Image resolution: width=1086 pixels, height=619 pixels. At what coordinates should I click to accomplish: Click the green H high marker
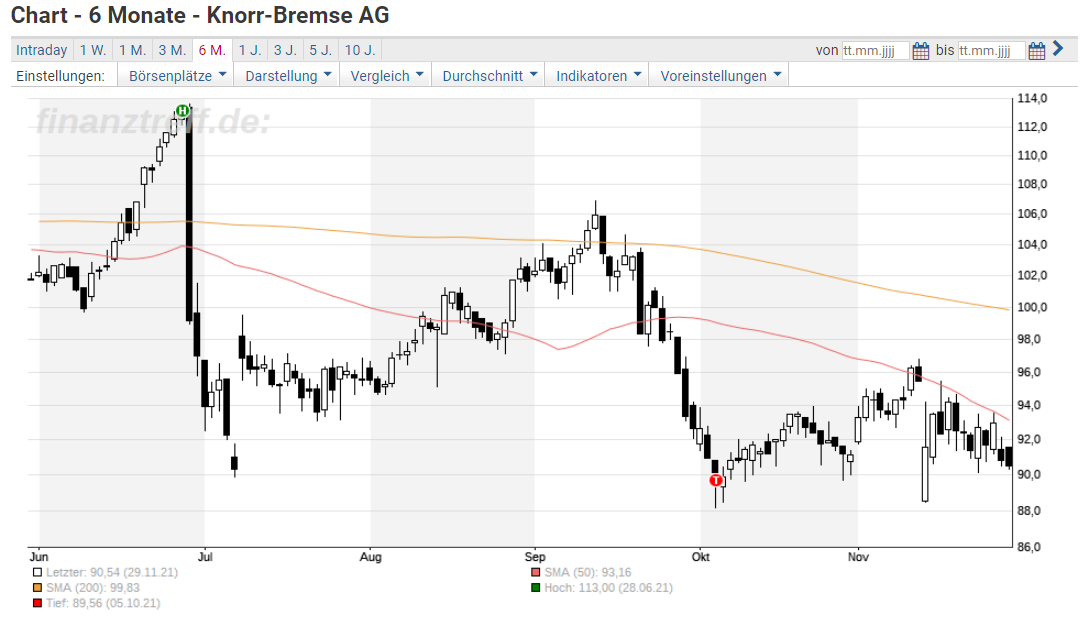182,111
